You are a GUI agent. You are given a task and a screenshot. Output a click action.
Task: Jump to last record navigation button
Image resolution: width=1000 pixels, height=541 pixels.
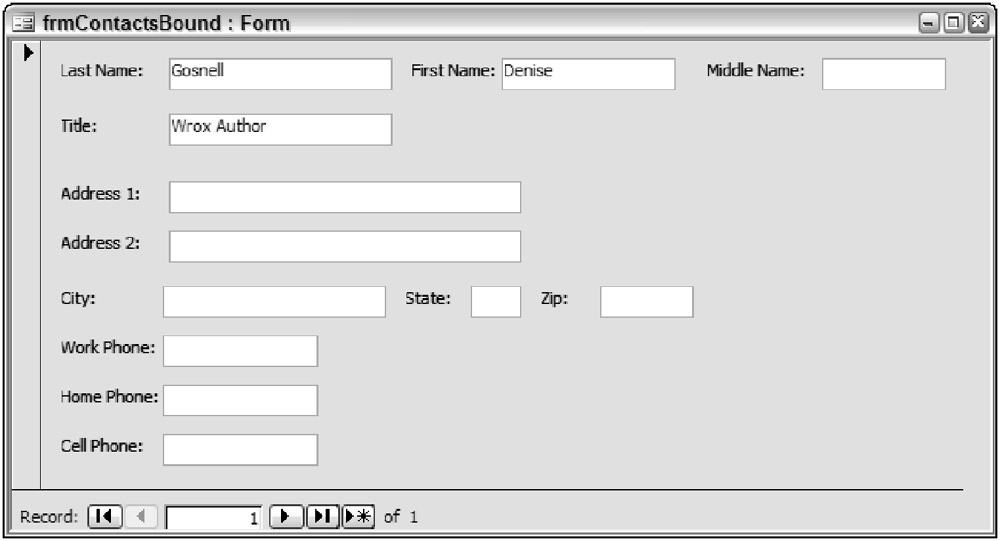323,516
